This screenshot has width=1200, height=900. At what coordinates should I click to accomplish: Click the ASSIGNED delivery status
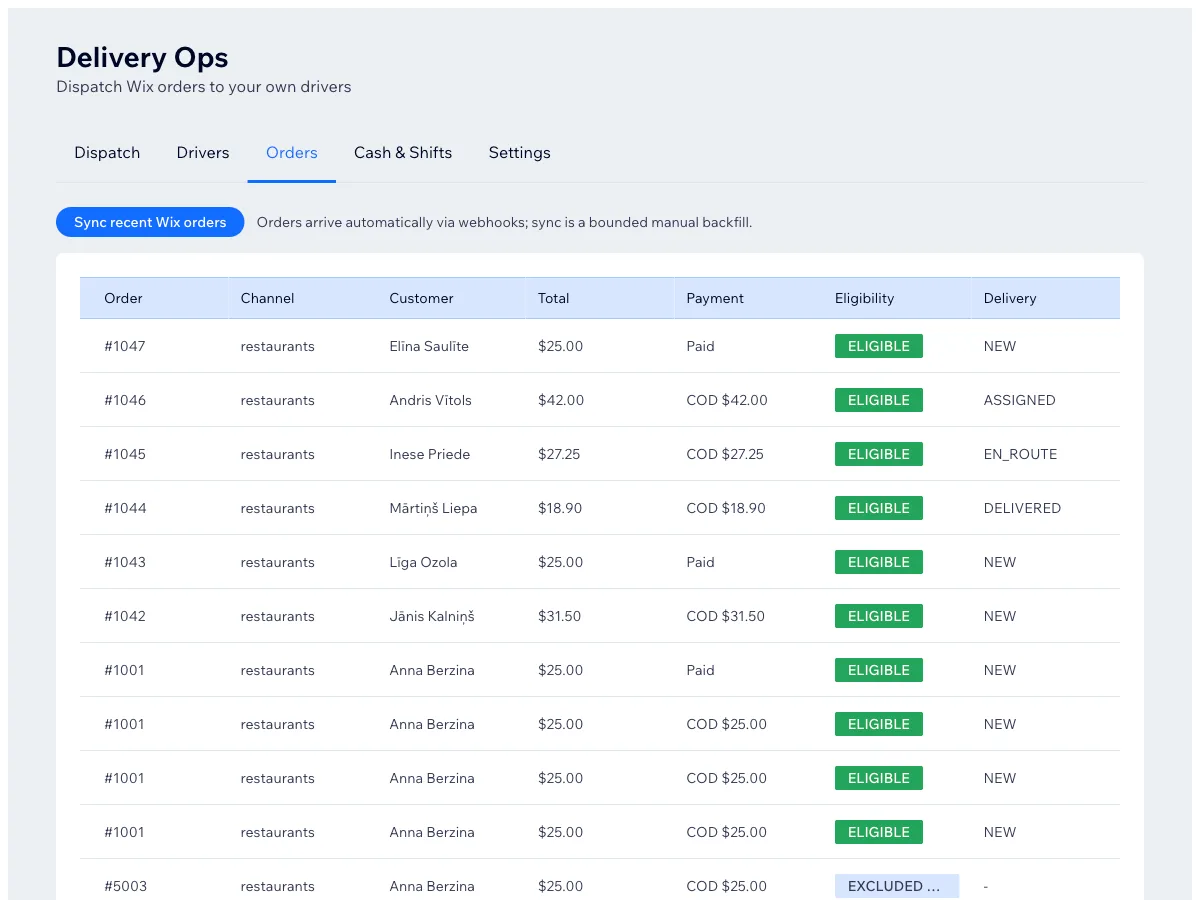pos(1019,400)
